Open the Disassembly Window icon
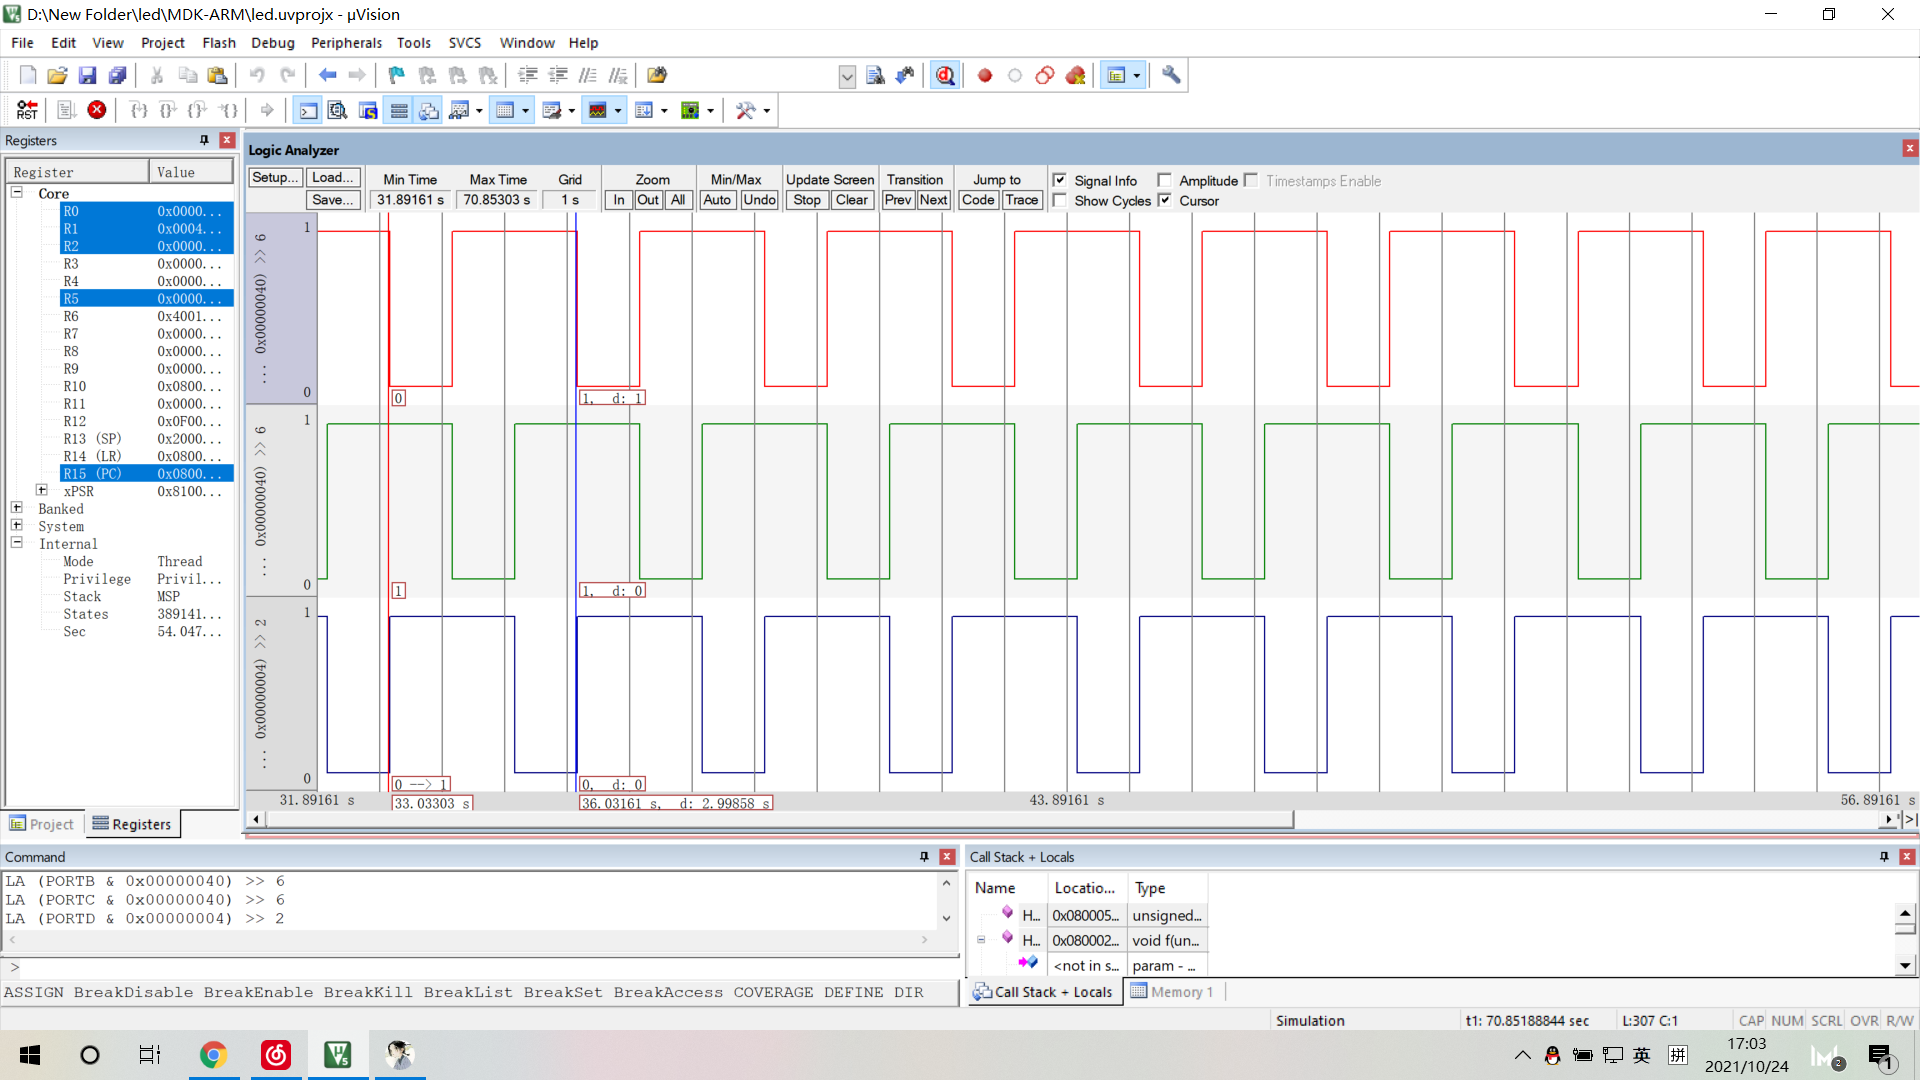1920x1080 pixels. (x=337, y=110)
